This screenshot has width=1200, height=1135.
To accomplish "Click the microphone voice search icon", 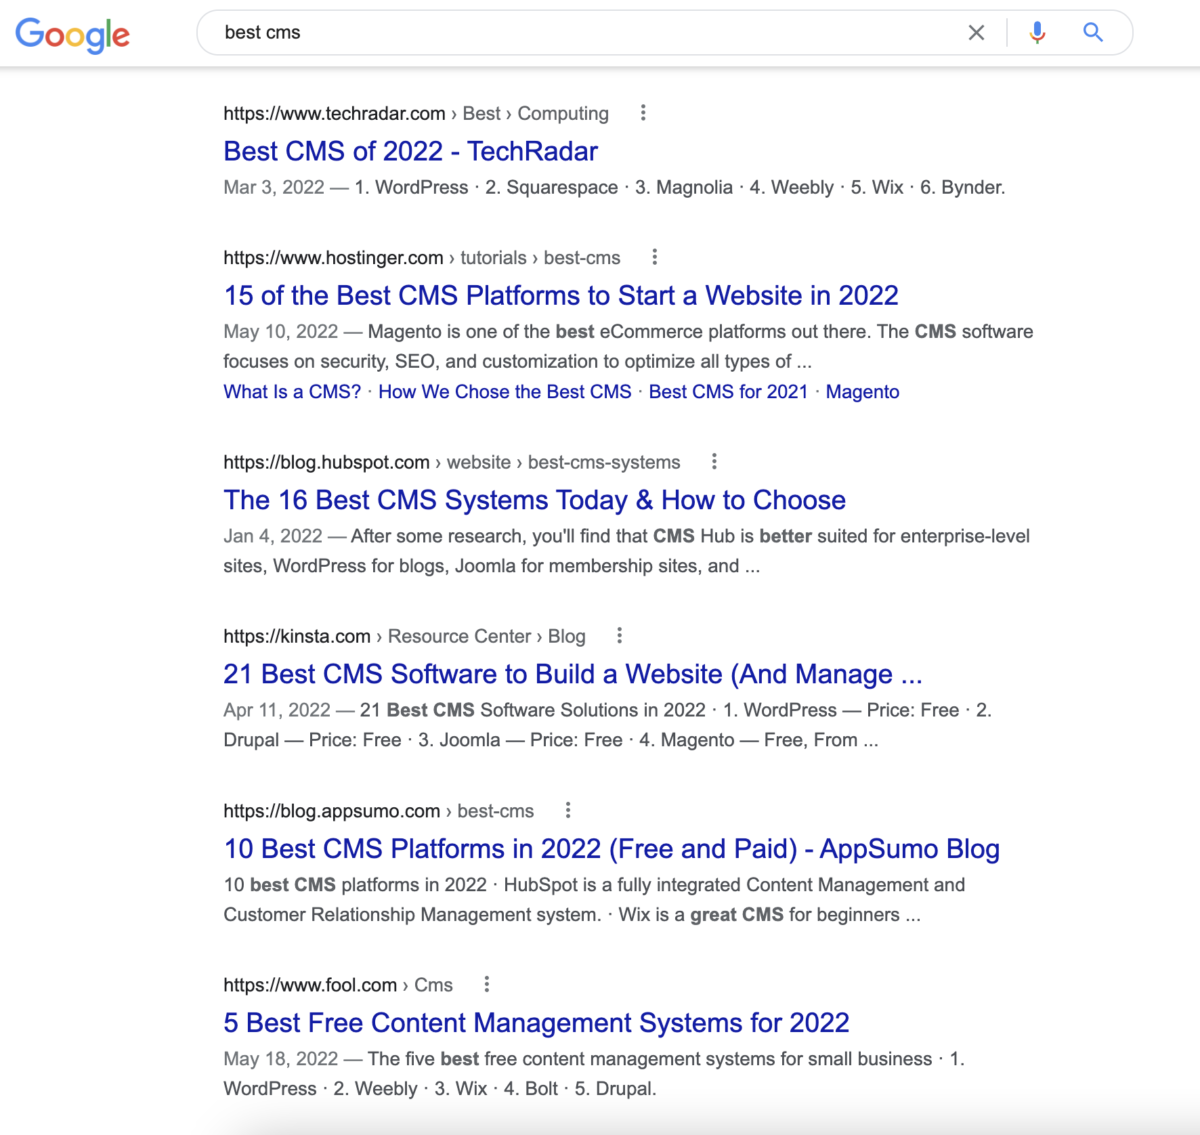I will click(1037, 32).
